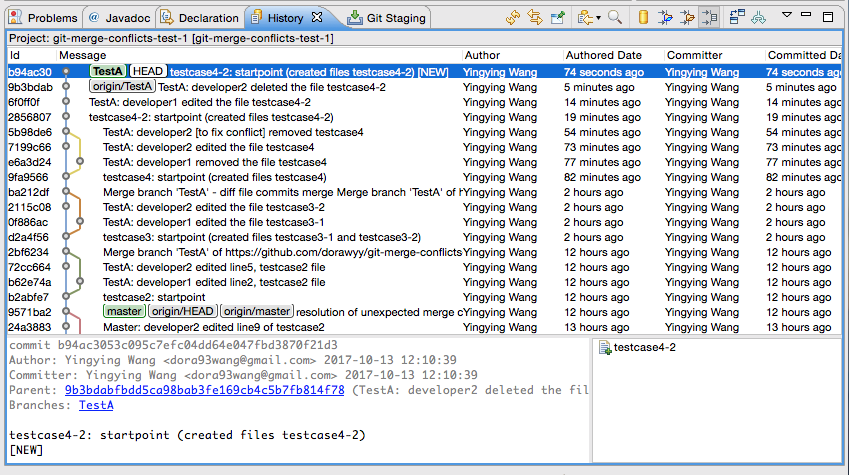Click the Declaration tab icon
The height and width of the screenshot is (475, 849).
tap(167, 17)
